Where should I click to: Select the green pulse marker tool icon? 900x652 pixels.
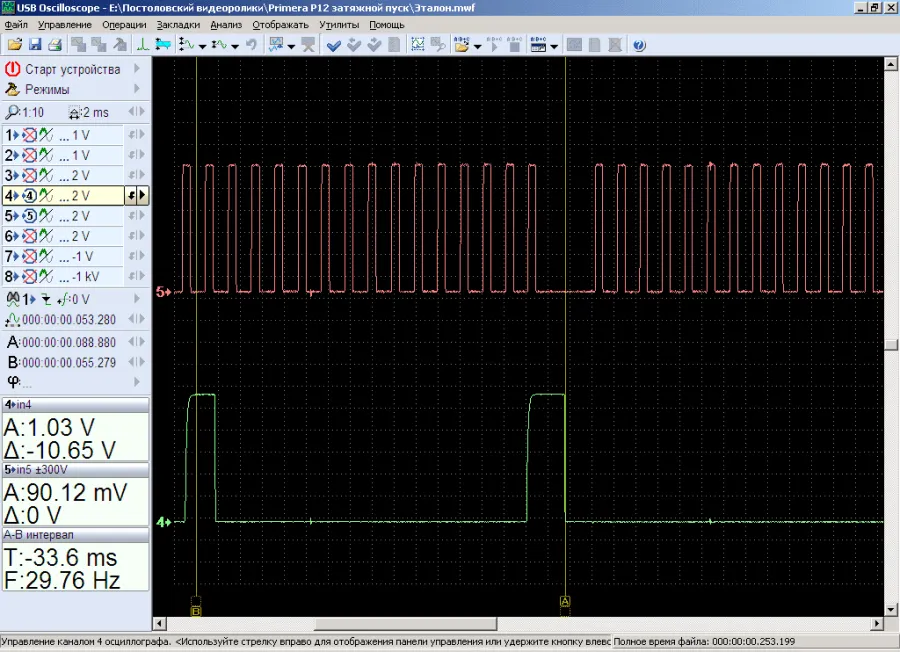(x=142, y=45)
